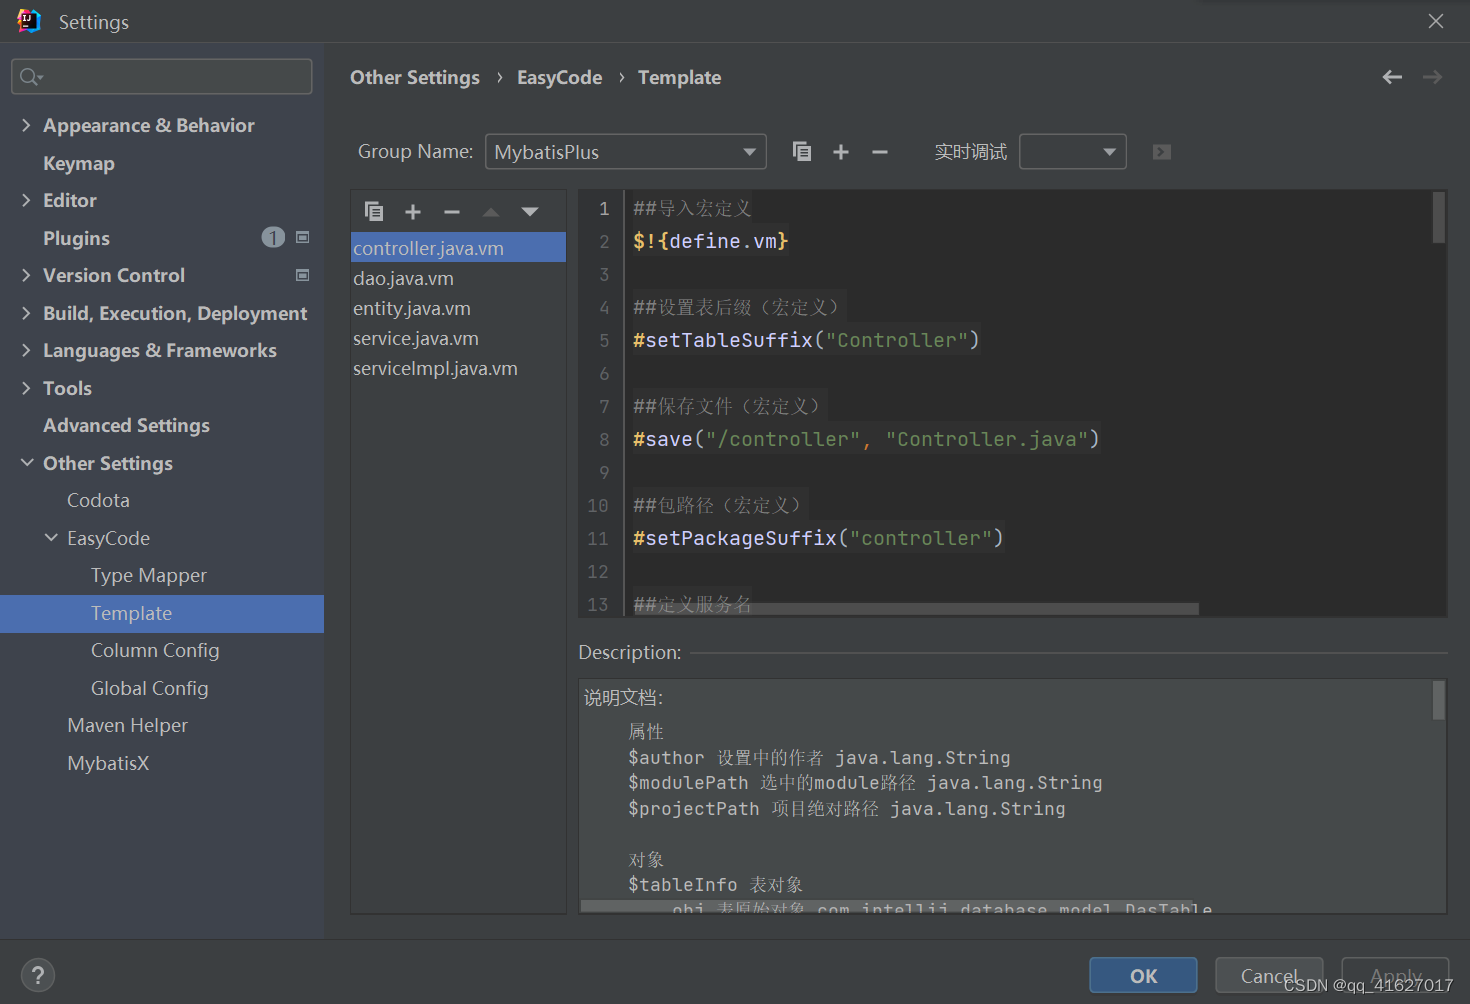1470x1004 pixels.
Task: Dismiss dialog with the Cancel button
Action: click(1268, 975)
